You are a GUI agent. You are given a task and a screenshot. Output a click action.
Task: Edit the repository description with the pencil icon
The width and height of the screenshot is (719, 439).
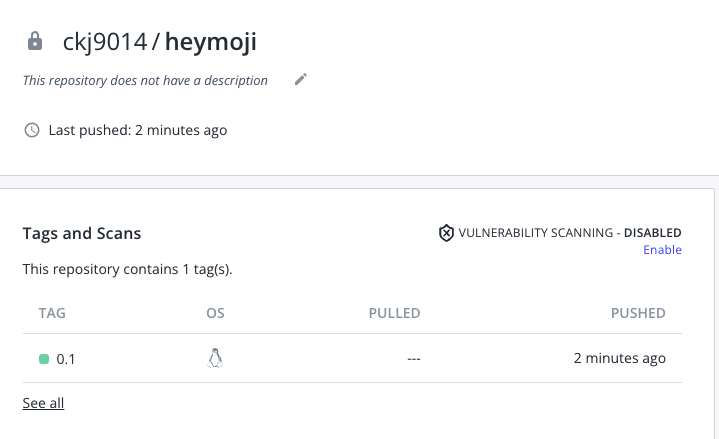(x=301, y=79)
